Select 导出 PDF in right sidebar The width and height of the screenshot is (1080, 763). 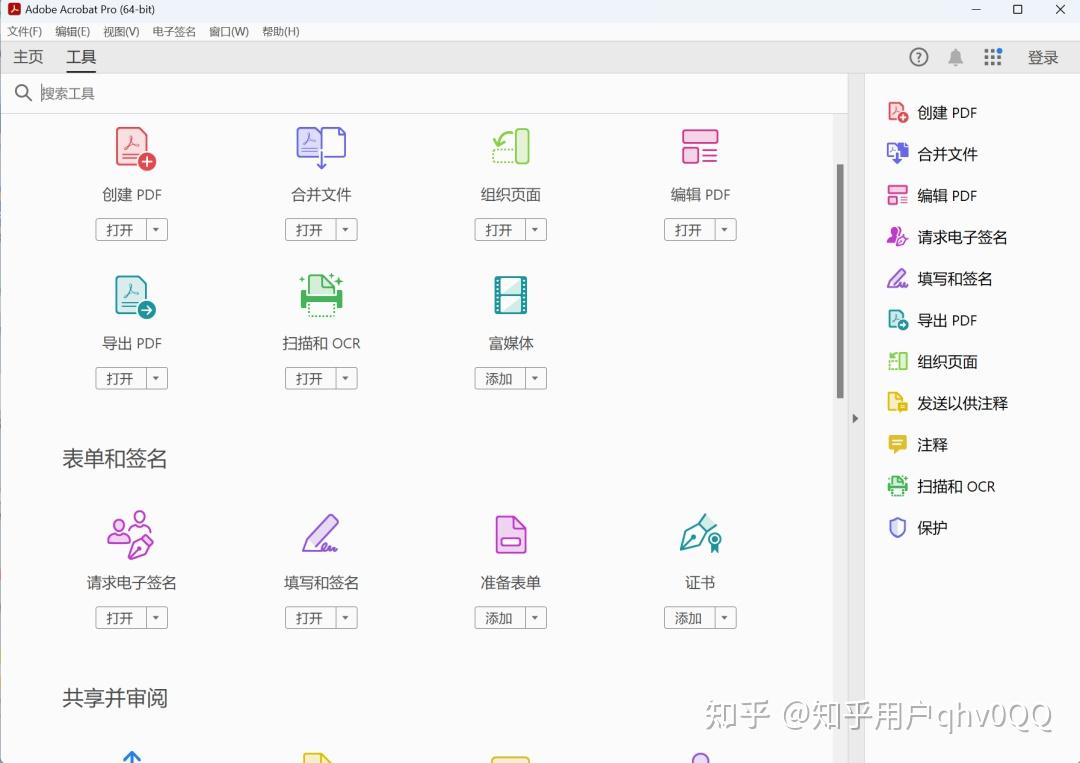(x=932, y=320)
